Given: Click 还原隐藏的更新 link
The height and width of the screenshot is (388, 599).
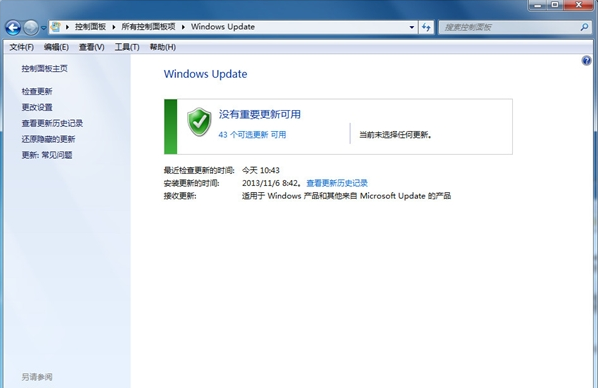Looking at the screenshot, I should pos(48,139).
